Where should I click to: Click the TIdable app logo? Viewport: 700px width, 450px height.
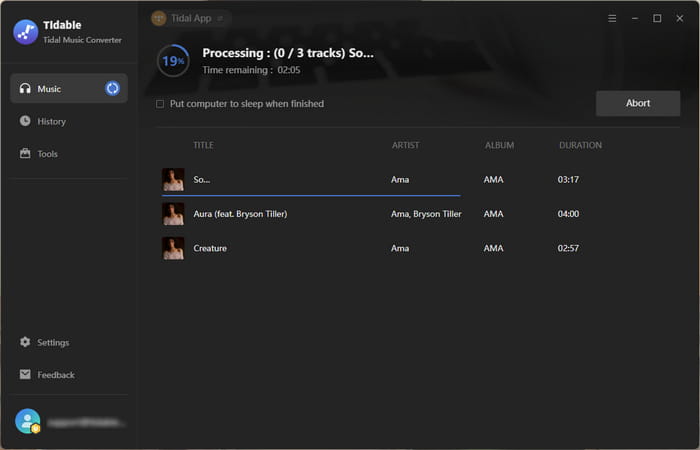26,32
